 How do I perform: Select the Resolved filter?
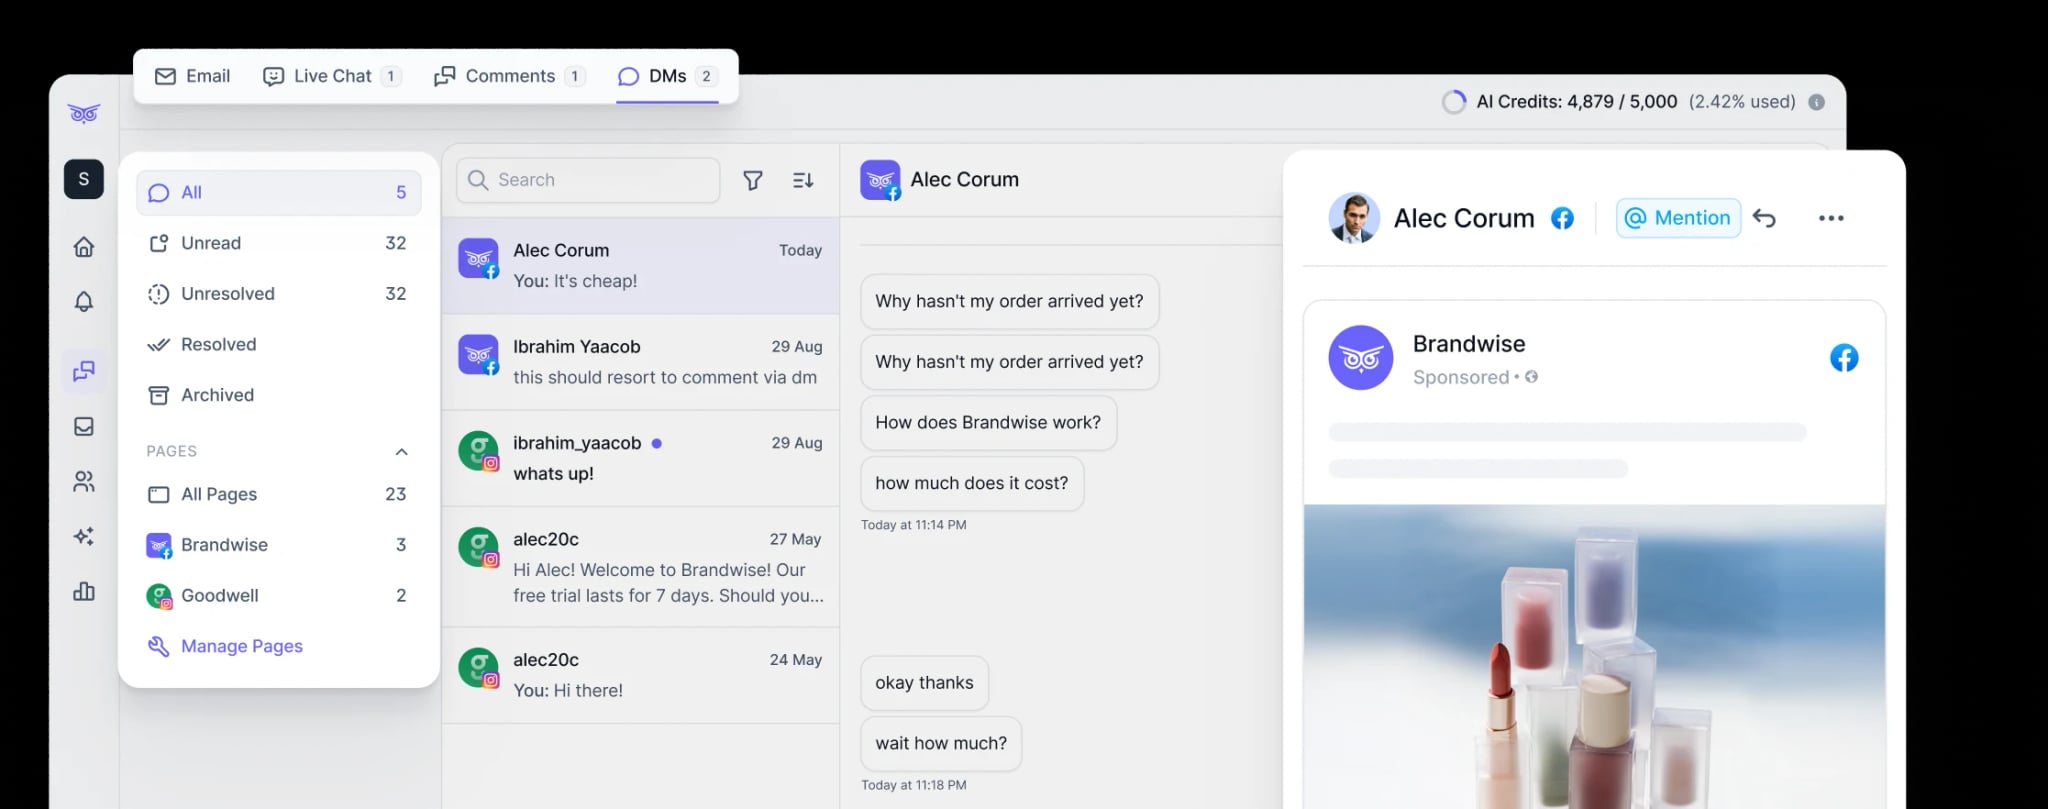[279, 345]
